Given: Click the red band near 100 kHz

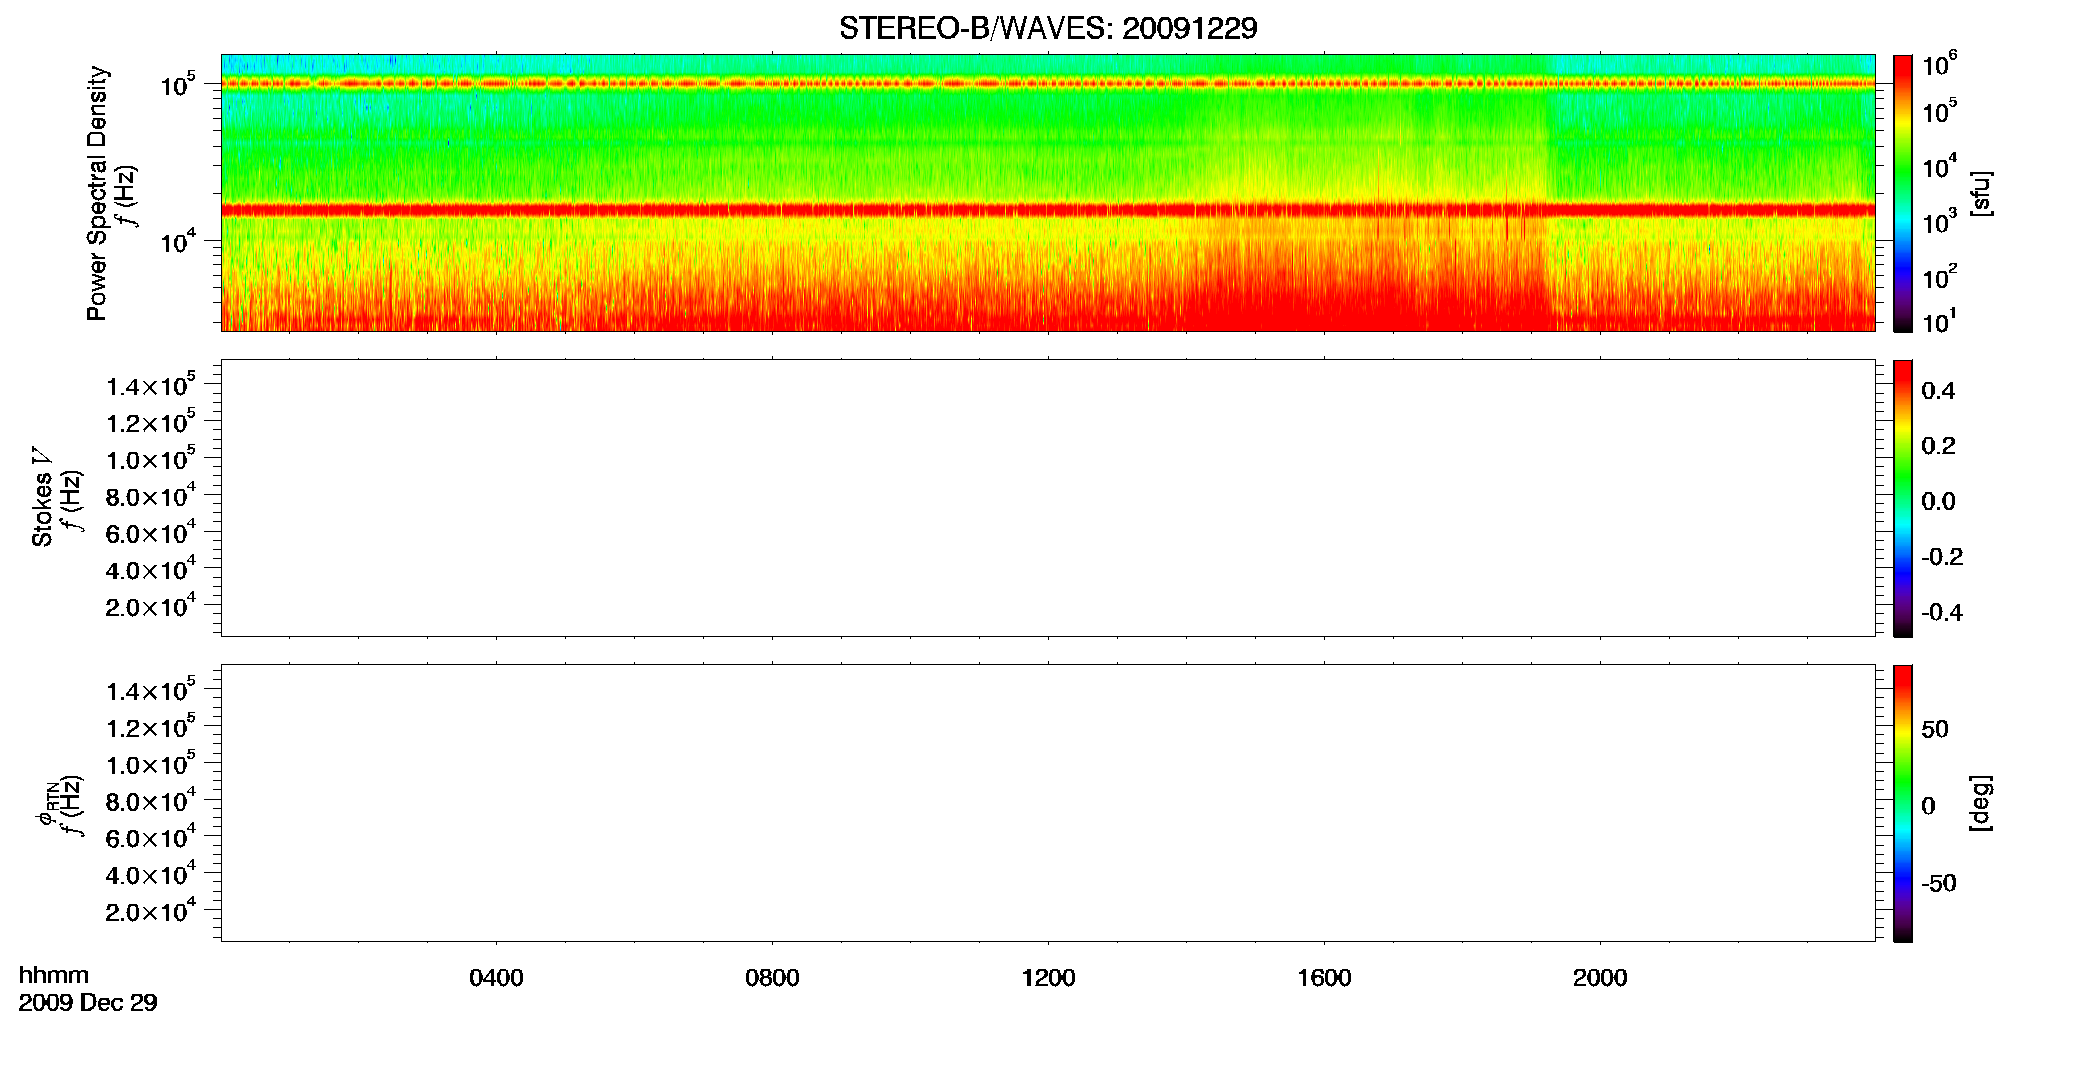Looking at the screenshot, I should (x=1048, y=84).
